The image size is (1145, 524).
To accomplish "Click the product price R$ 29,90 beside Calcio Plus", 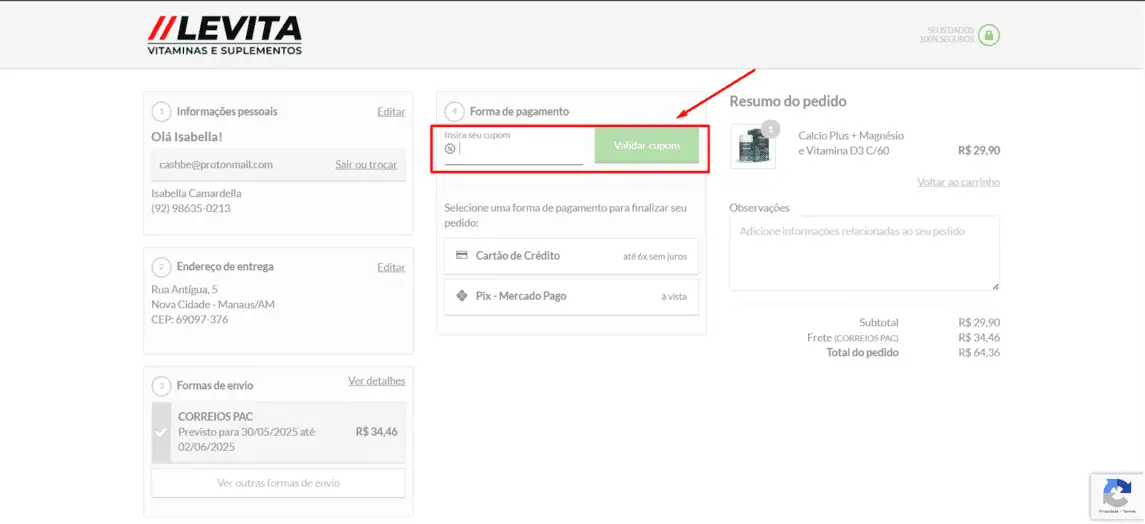I will click(x=979, y=150).
